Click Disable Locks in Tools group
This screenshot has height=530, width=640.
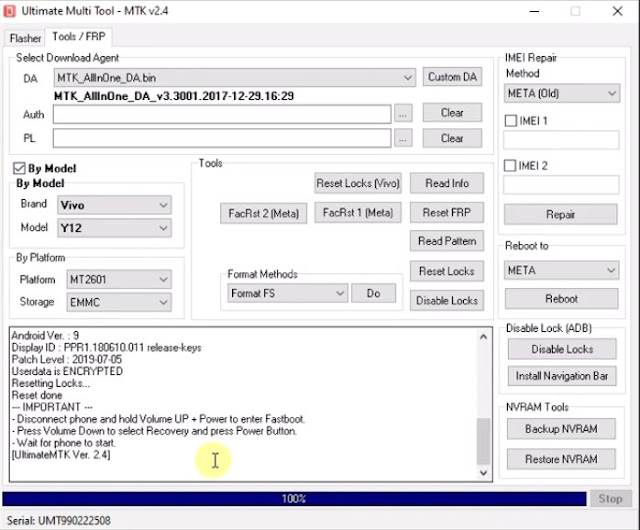coord(447,301)
